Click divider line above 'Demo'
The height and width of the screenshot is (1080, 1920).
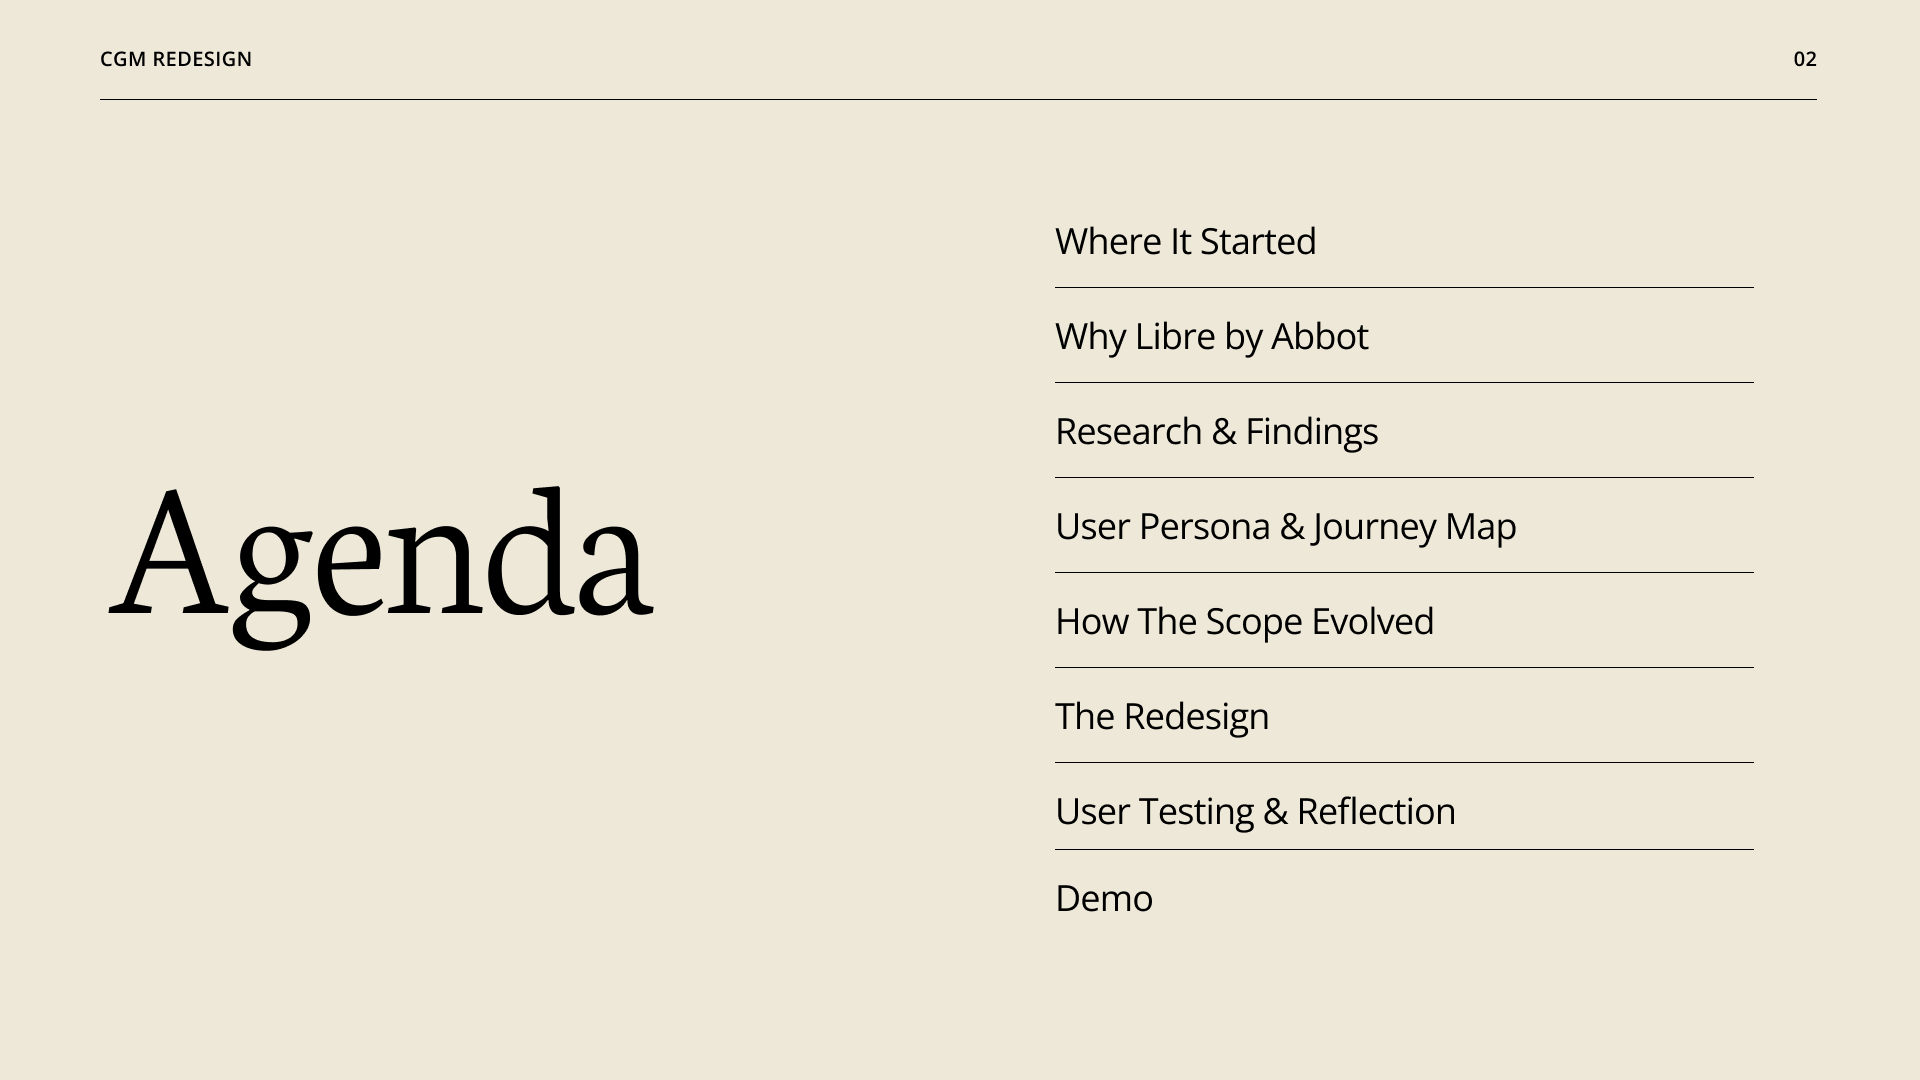point(1404,849)
